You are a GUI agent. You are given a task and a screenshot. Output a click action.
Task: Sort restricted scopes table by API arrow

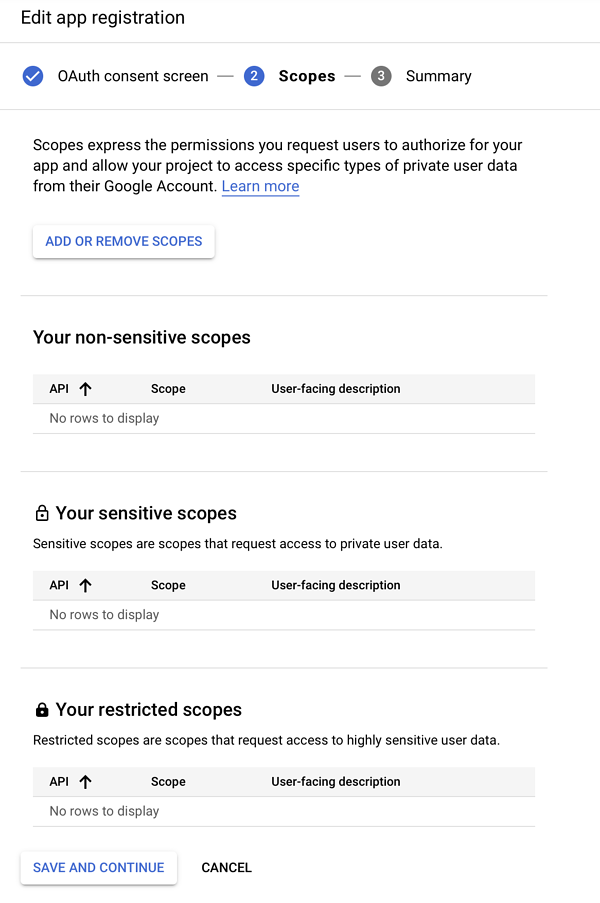[x=85, y=782]
